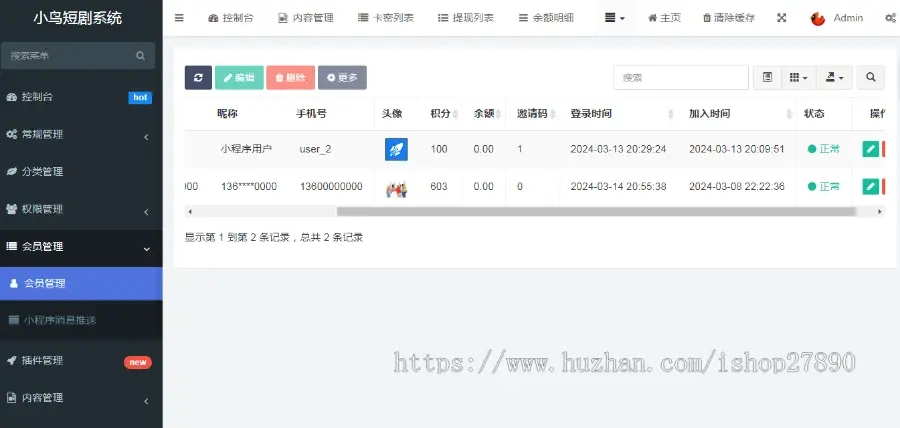The height and width of the screenshot is (428, 900).
Task: Click the advanced search magnifier button
Action: (x=871, y=77)
